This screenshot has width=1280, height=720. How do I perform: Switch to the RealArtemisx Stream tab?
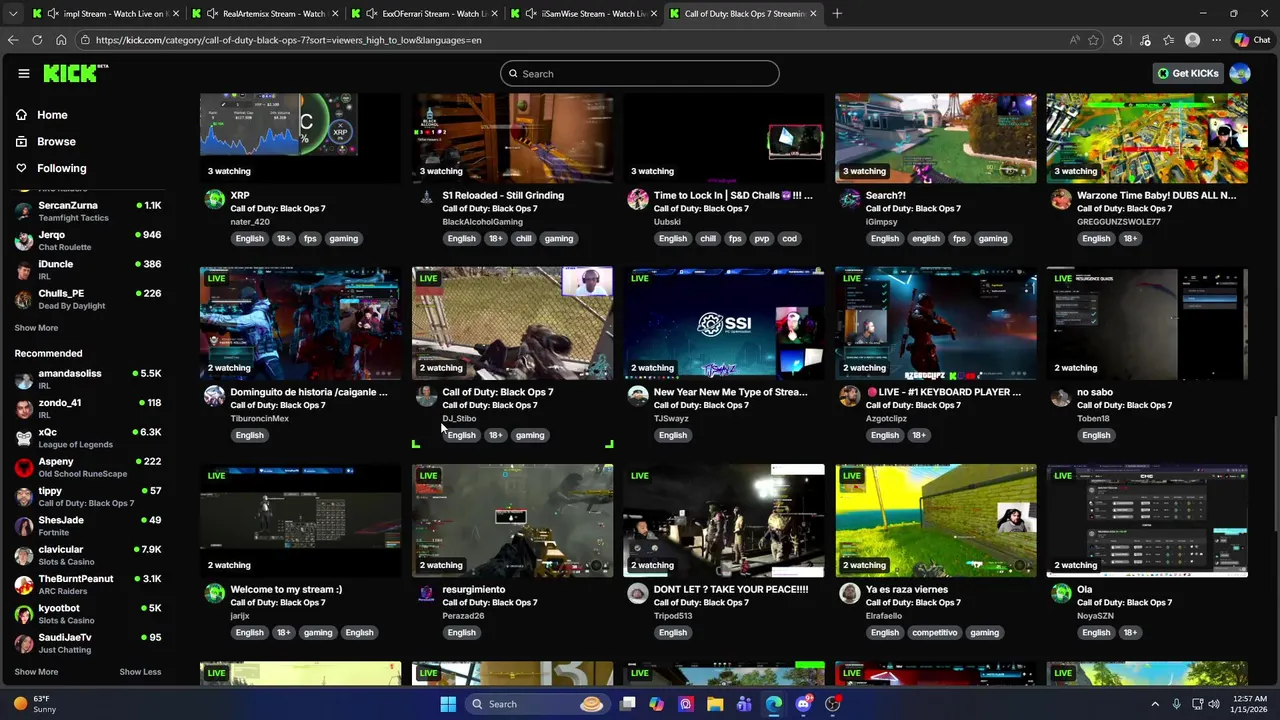pyautogui.click(x=265, y=14)
